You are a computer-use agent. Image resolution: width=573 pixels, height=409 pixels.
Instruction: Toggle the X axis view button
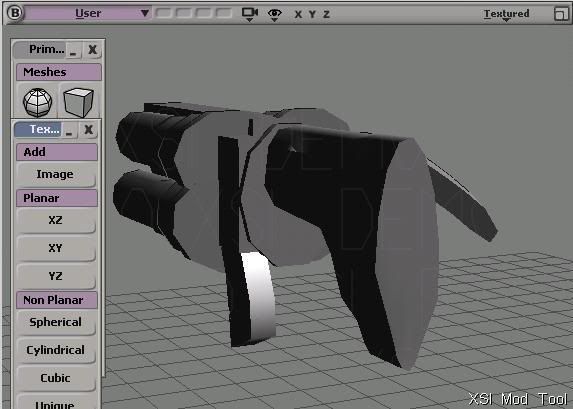pos(298,14)
